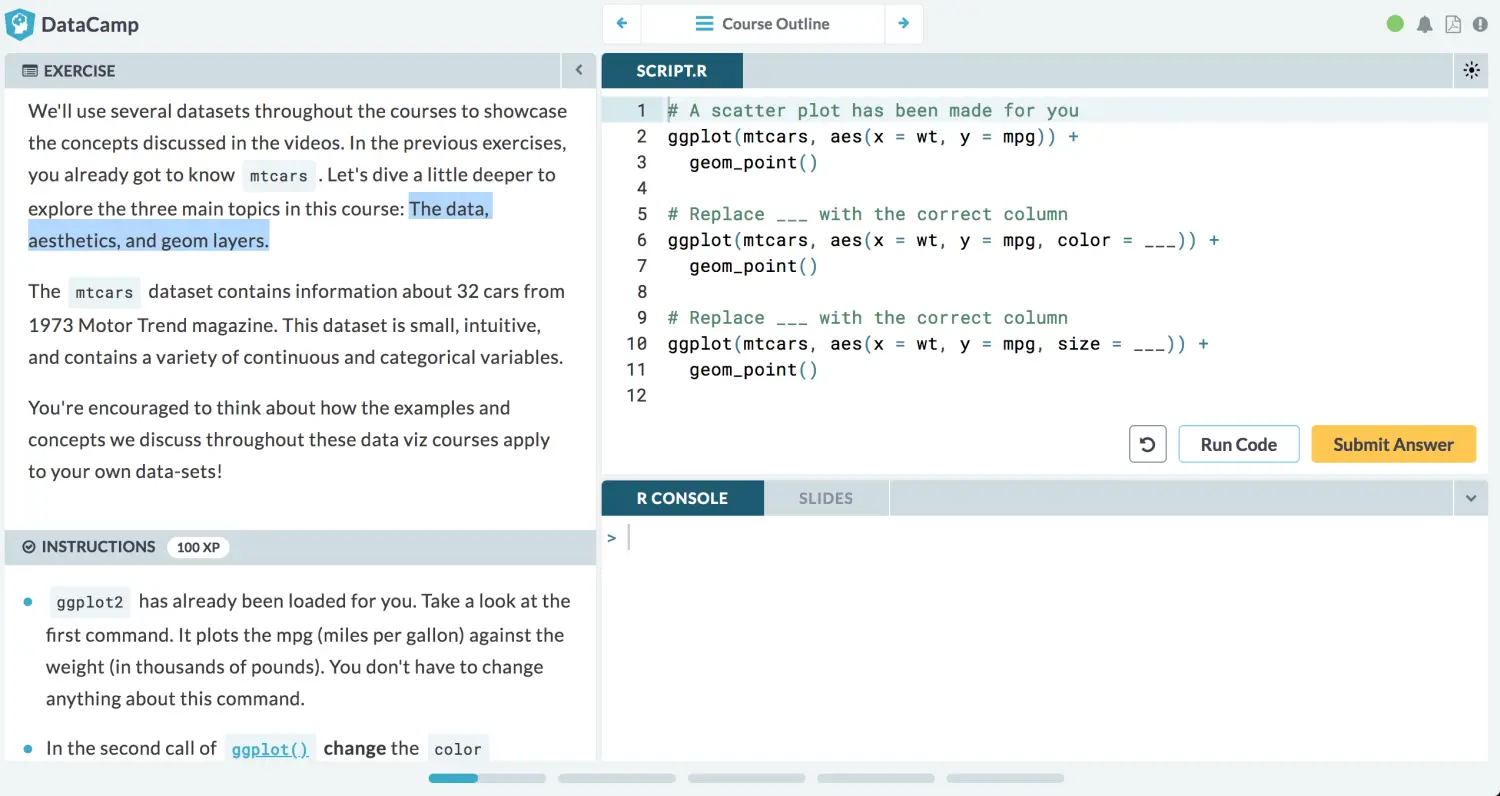This screenshot has width=1500, height=796.
Task: Collapse the Exercise panel chevron
Action: pos(578,70)
